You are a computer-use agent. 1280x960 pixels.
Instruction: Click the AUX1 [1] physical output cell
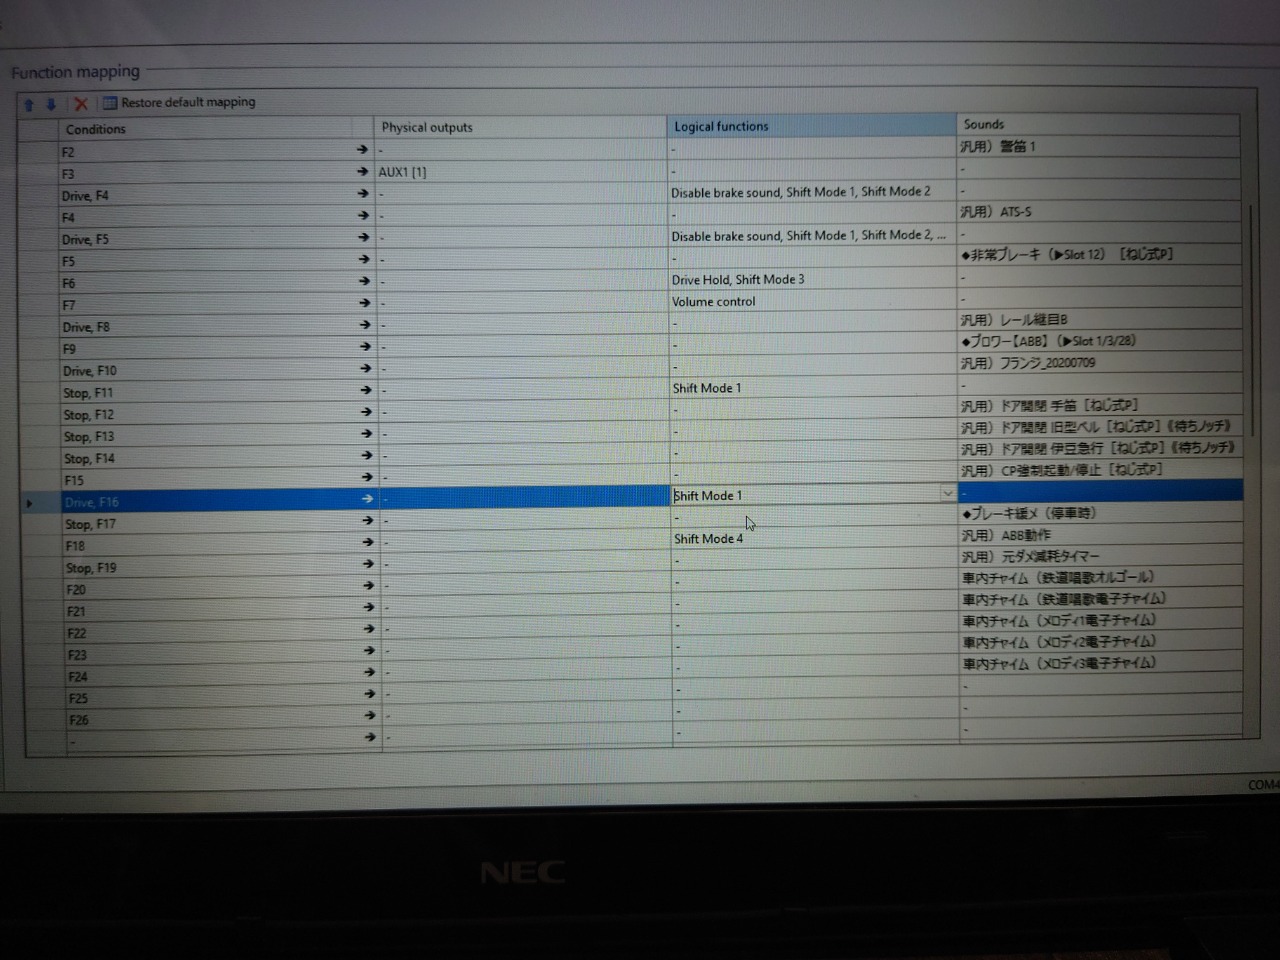click(x=521, y=172)
